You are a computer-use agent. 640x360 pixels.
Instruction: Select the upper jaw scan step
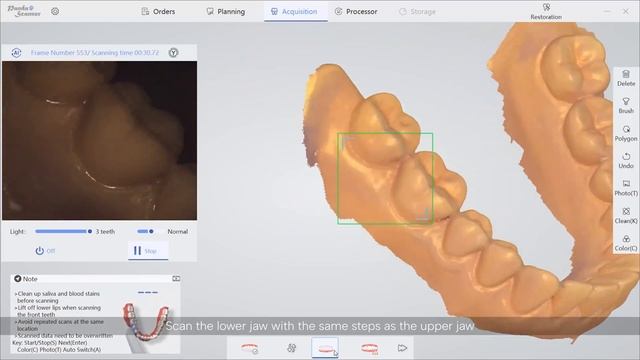[249, 348]
